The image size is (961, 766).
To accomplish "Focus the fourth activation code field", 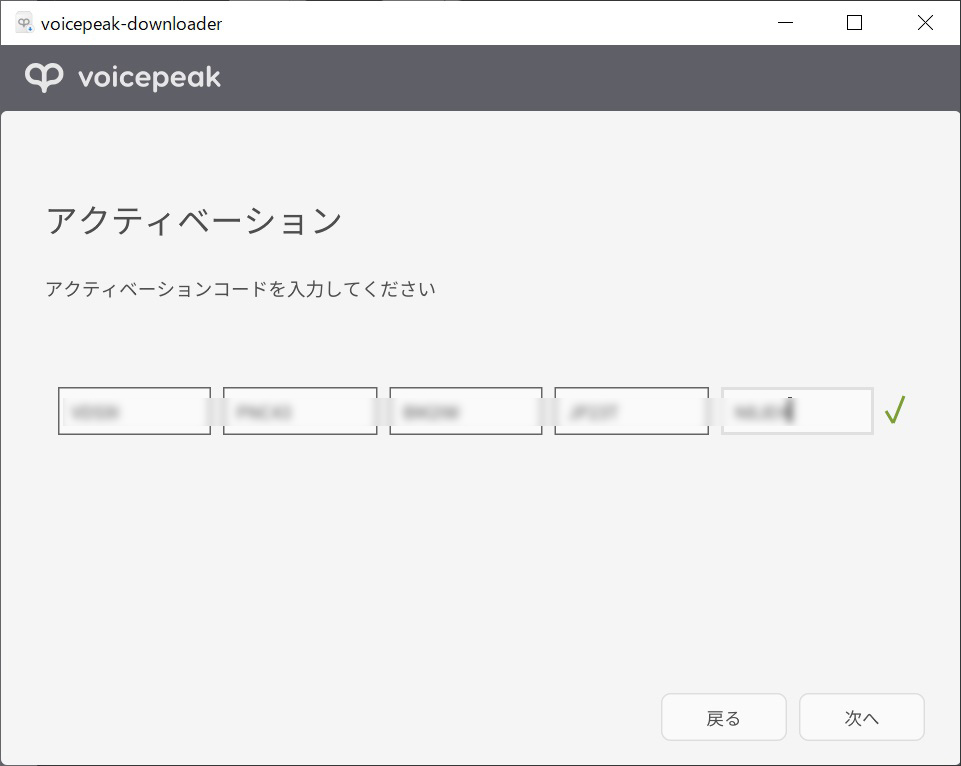I will (631, 411).
